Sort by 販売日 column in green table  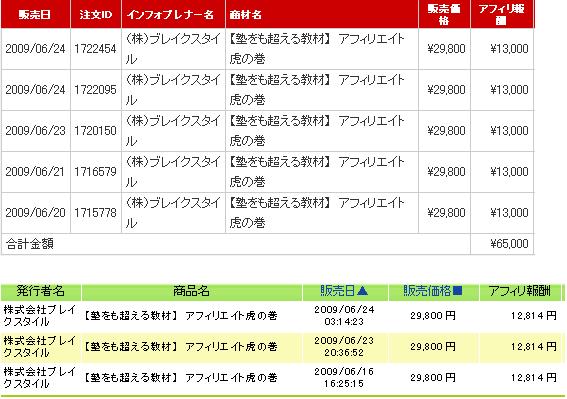pos(344,290)
